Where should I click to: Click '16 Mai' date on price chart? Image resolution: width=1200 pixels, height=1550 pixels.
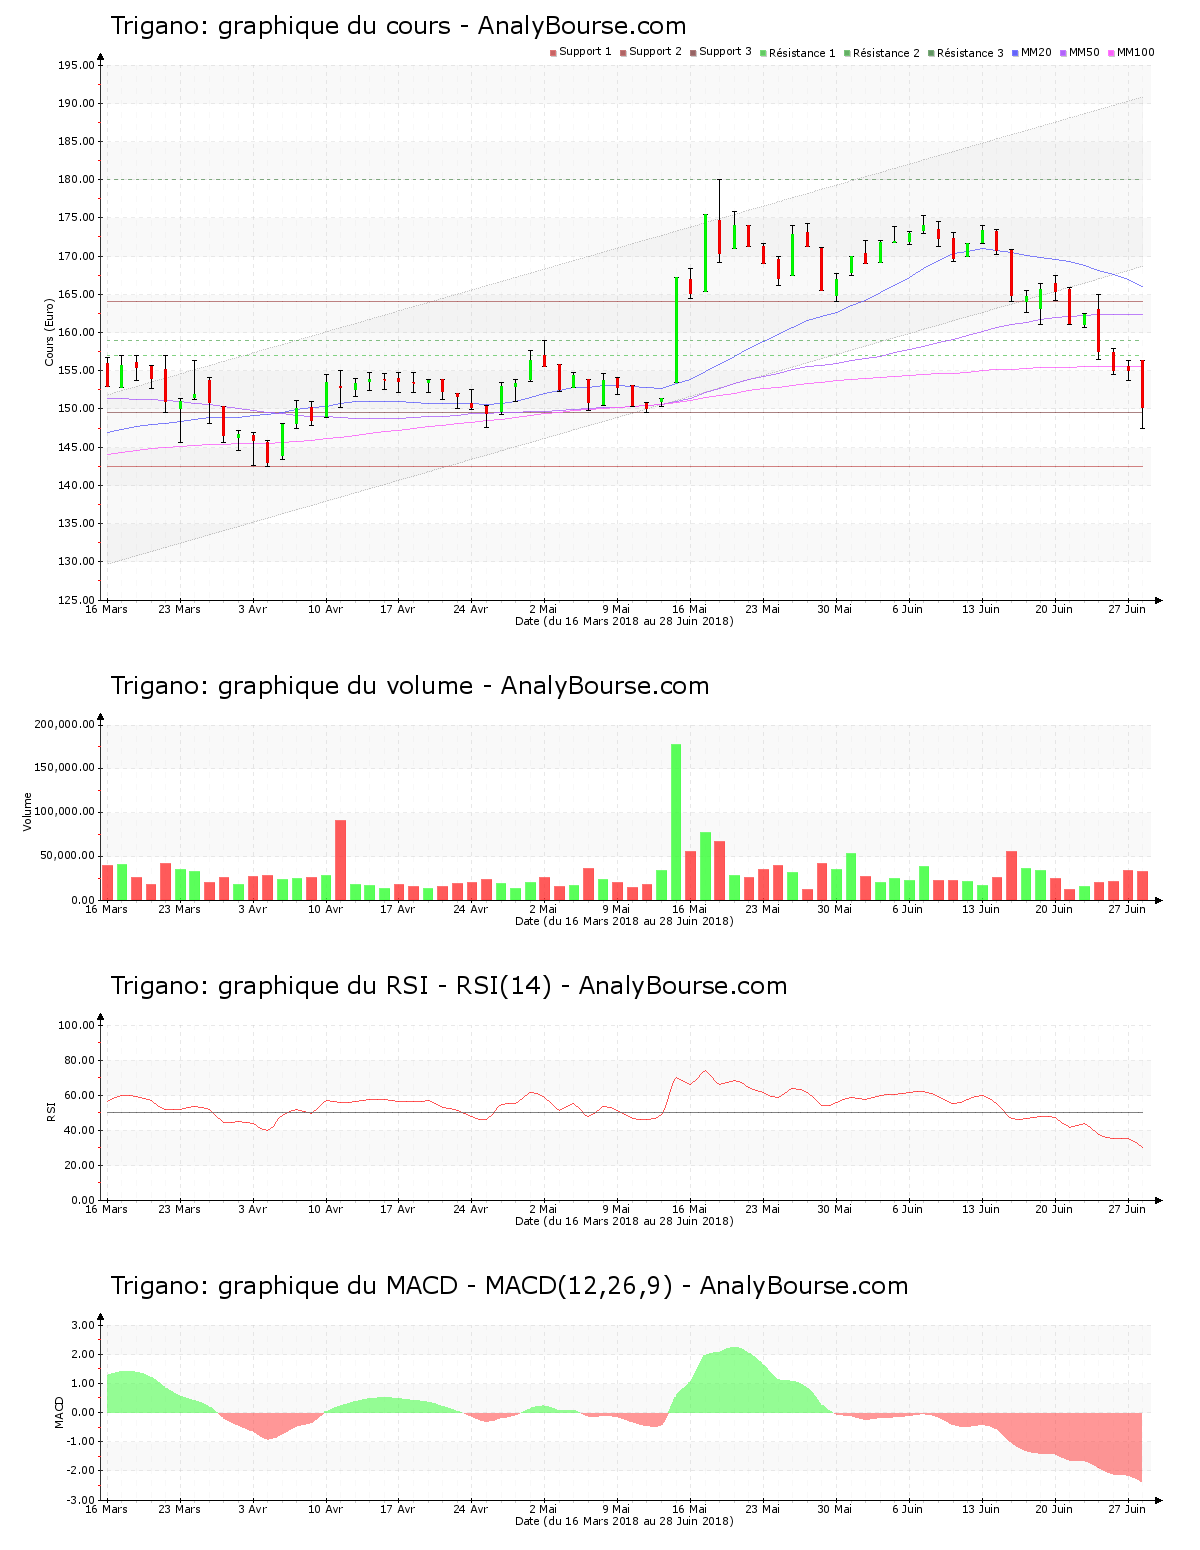pyautogui.click(x=689, y=609)
